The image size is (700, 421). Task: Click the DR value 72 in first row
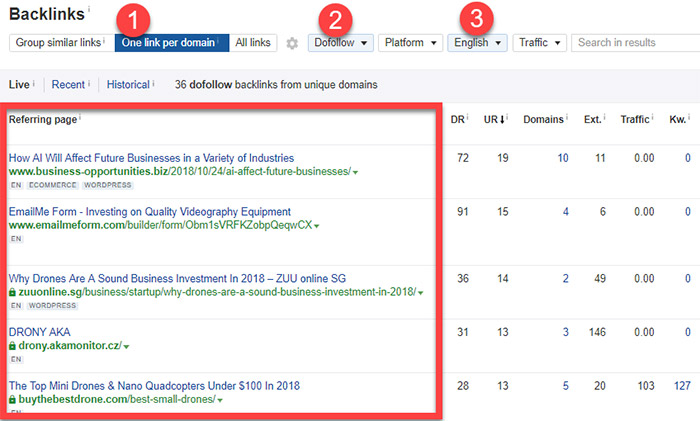(x=463, y=158)
